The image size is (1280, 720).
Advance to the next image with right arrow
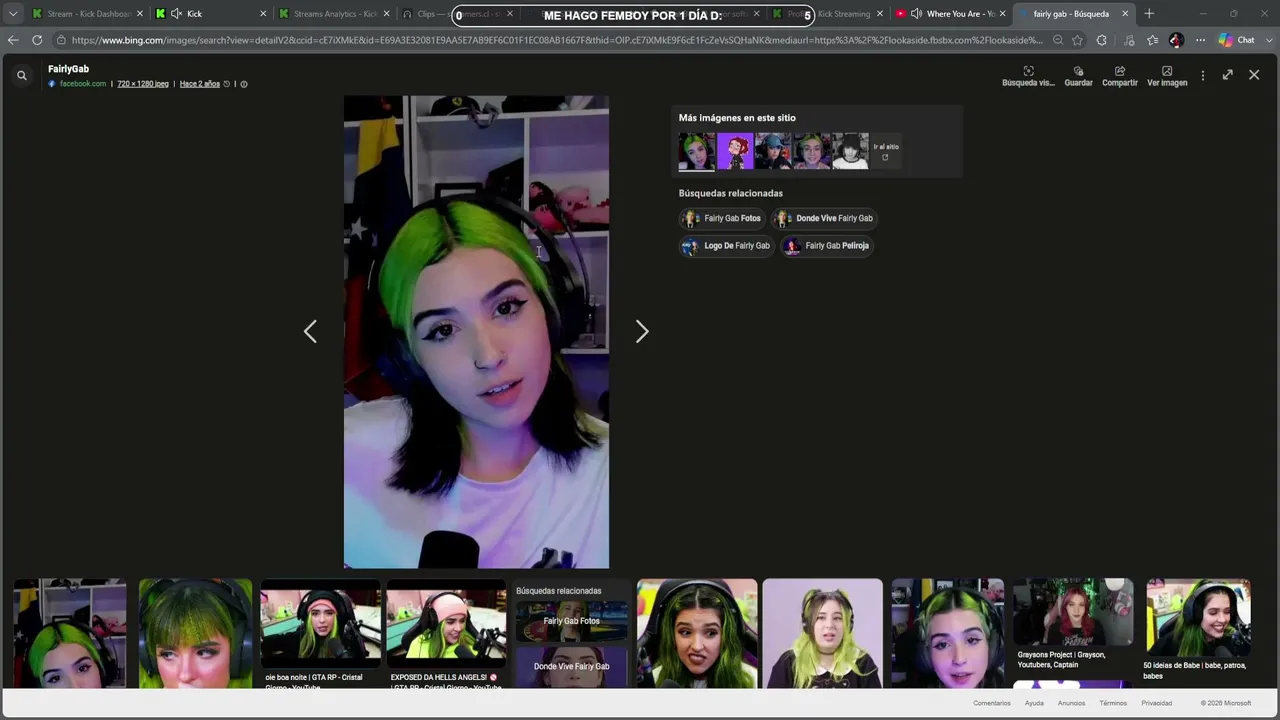(x=642, y=331)
